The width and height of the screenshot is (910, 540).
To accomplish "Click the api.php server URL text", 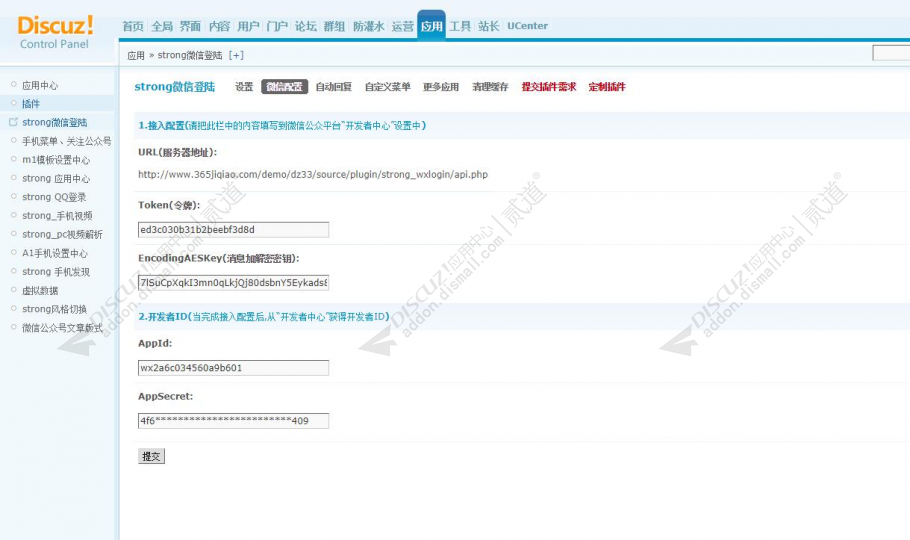I will [313, 174].
